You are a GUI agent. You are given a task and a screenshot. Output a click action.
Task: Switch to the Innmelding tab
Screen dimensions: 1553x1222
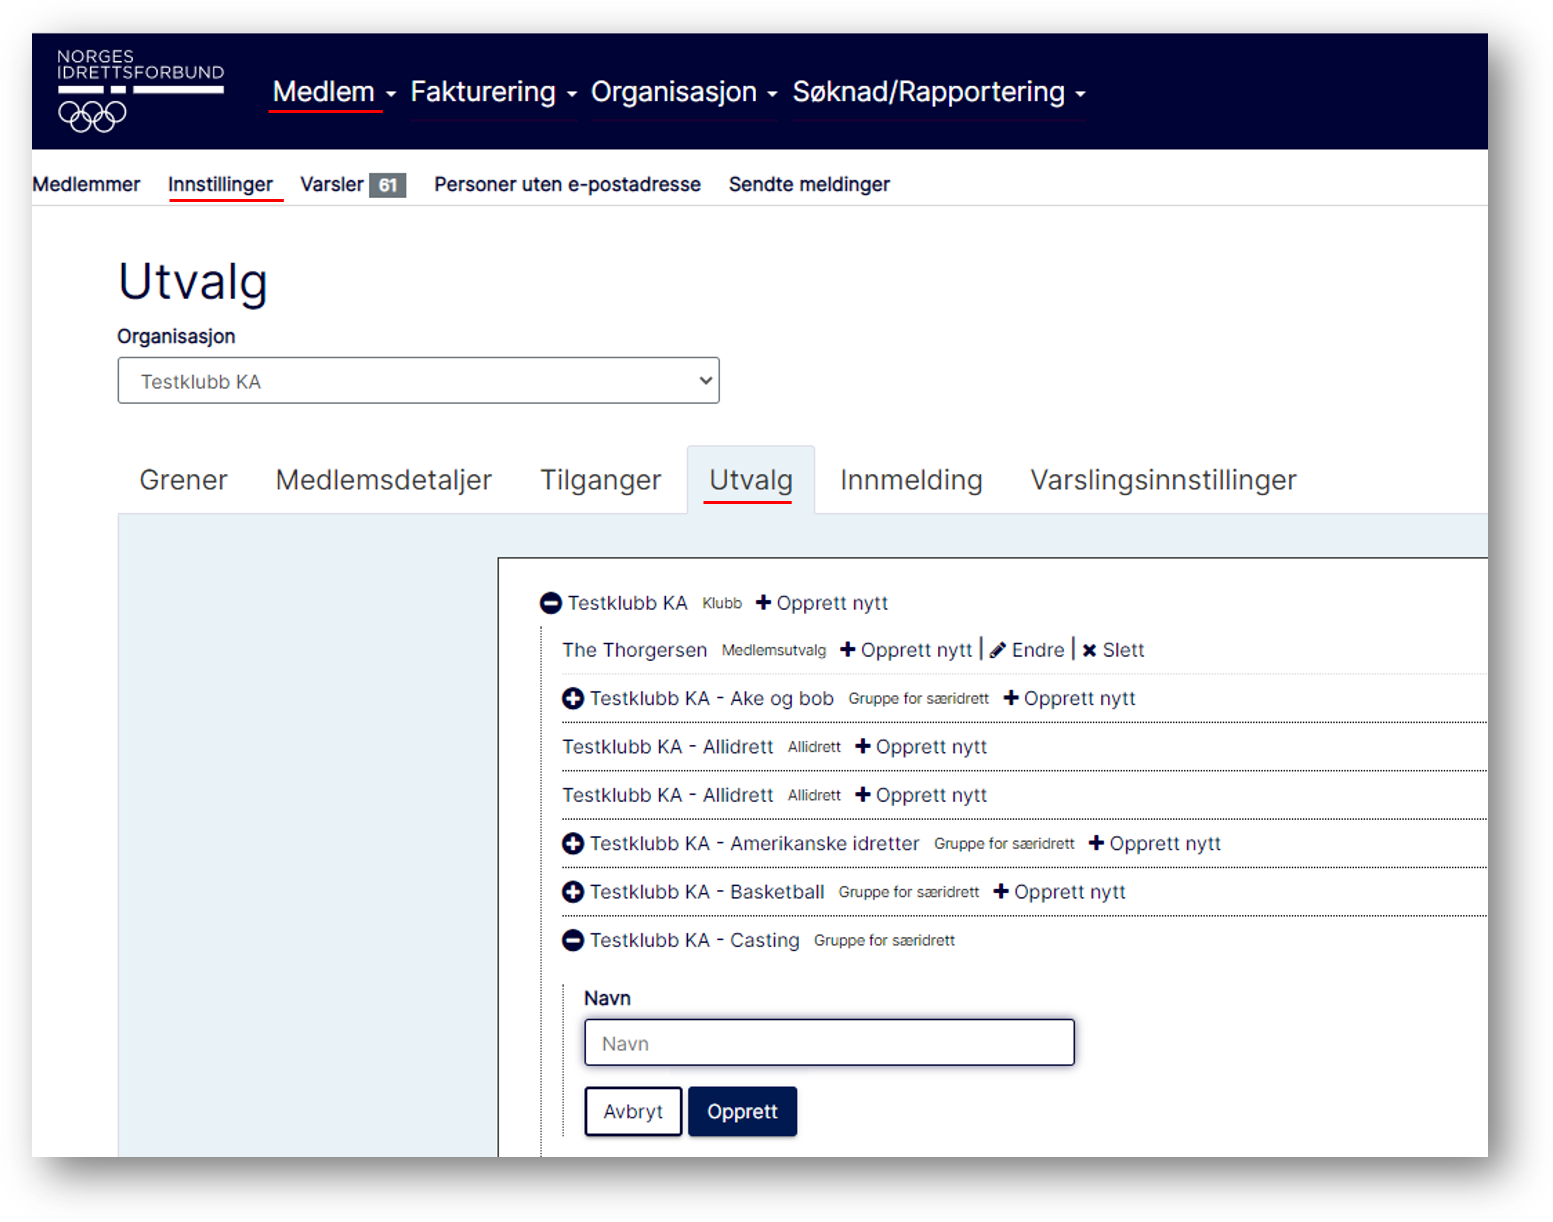[911, 480]
